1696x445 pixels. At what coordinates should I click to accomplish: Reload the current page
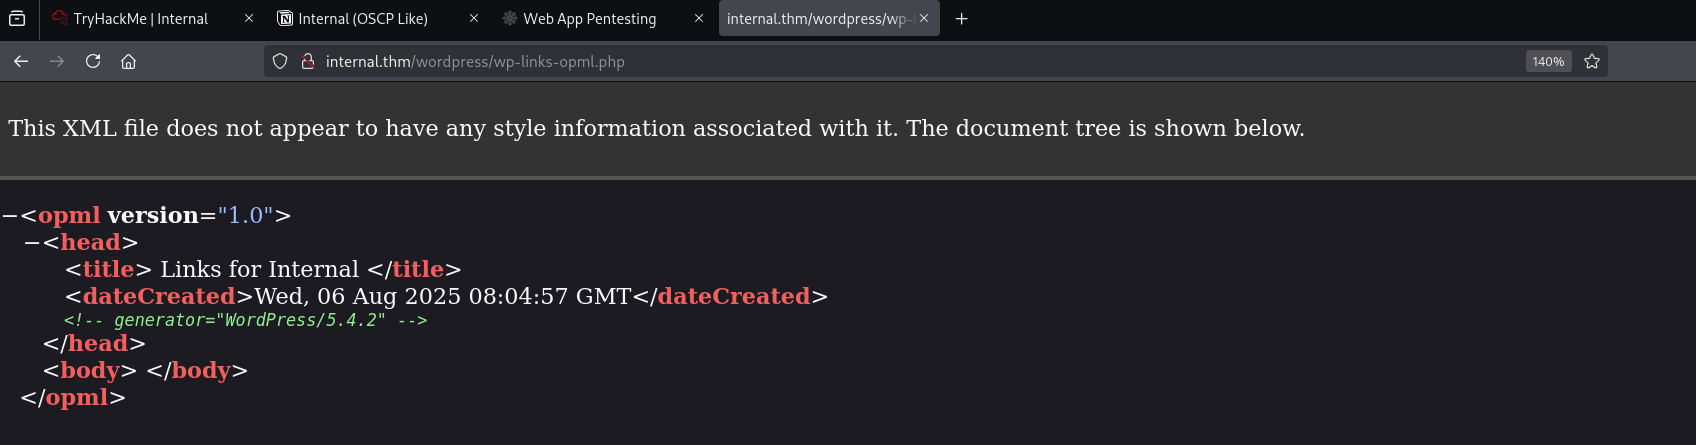click(93, 61)
